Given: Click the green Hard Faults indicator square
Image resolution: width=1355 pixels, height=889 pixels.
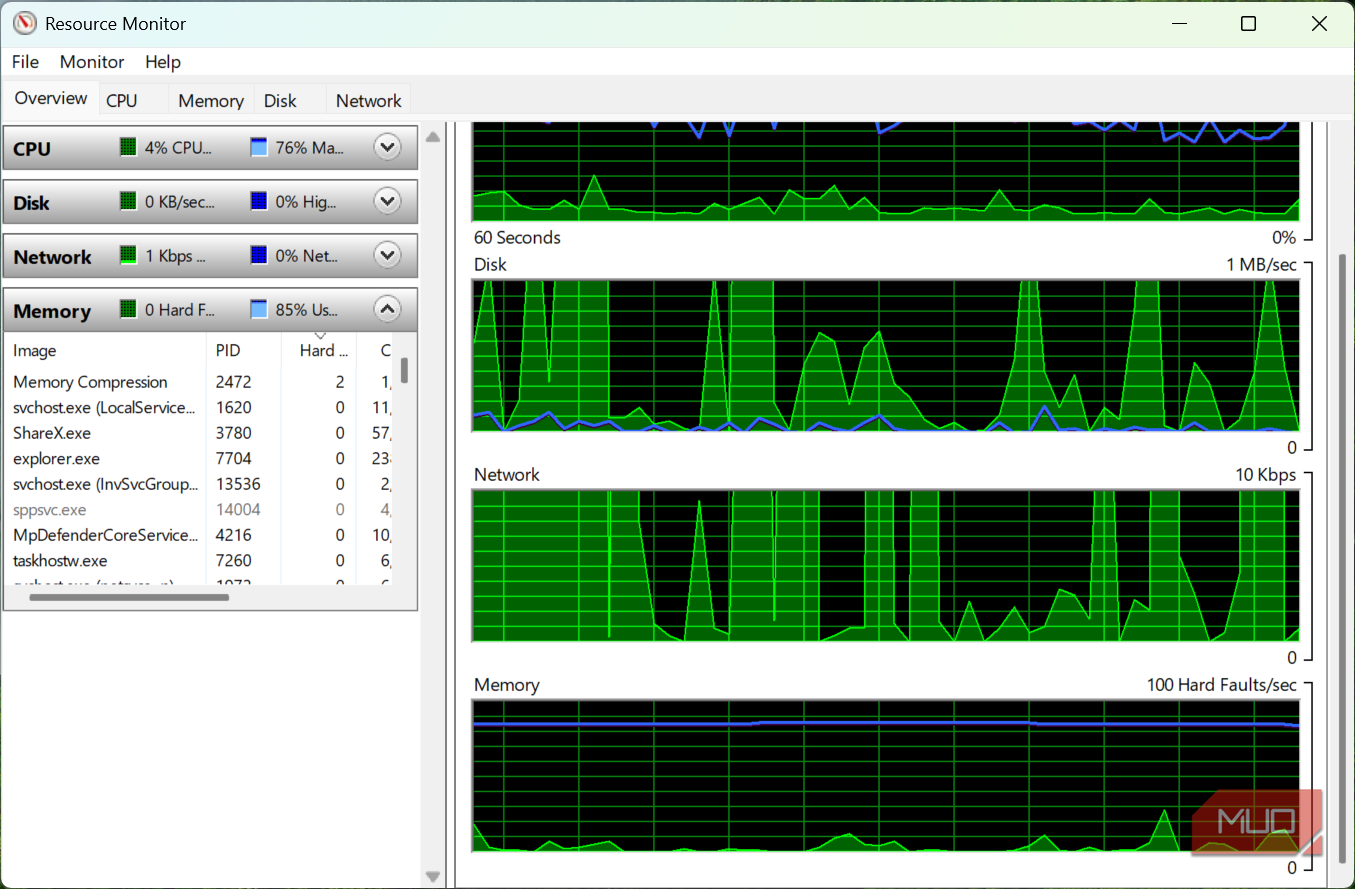Looking at the screenshot, I should (128, 309).
